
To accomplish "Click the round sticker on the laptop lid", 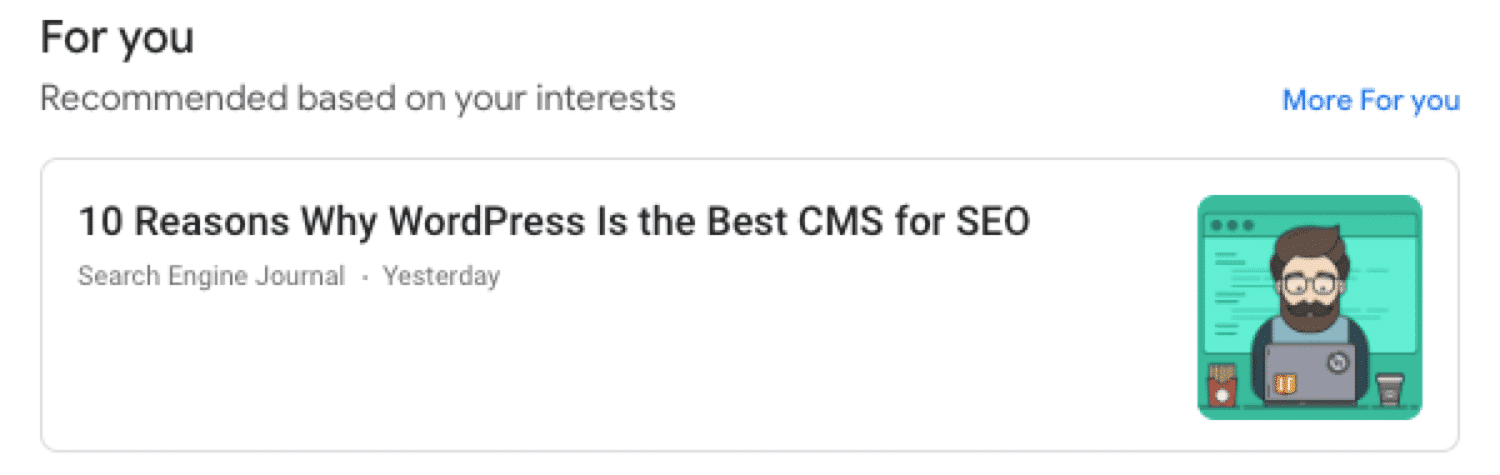I will click(1336, 364).
